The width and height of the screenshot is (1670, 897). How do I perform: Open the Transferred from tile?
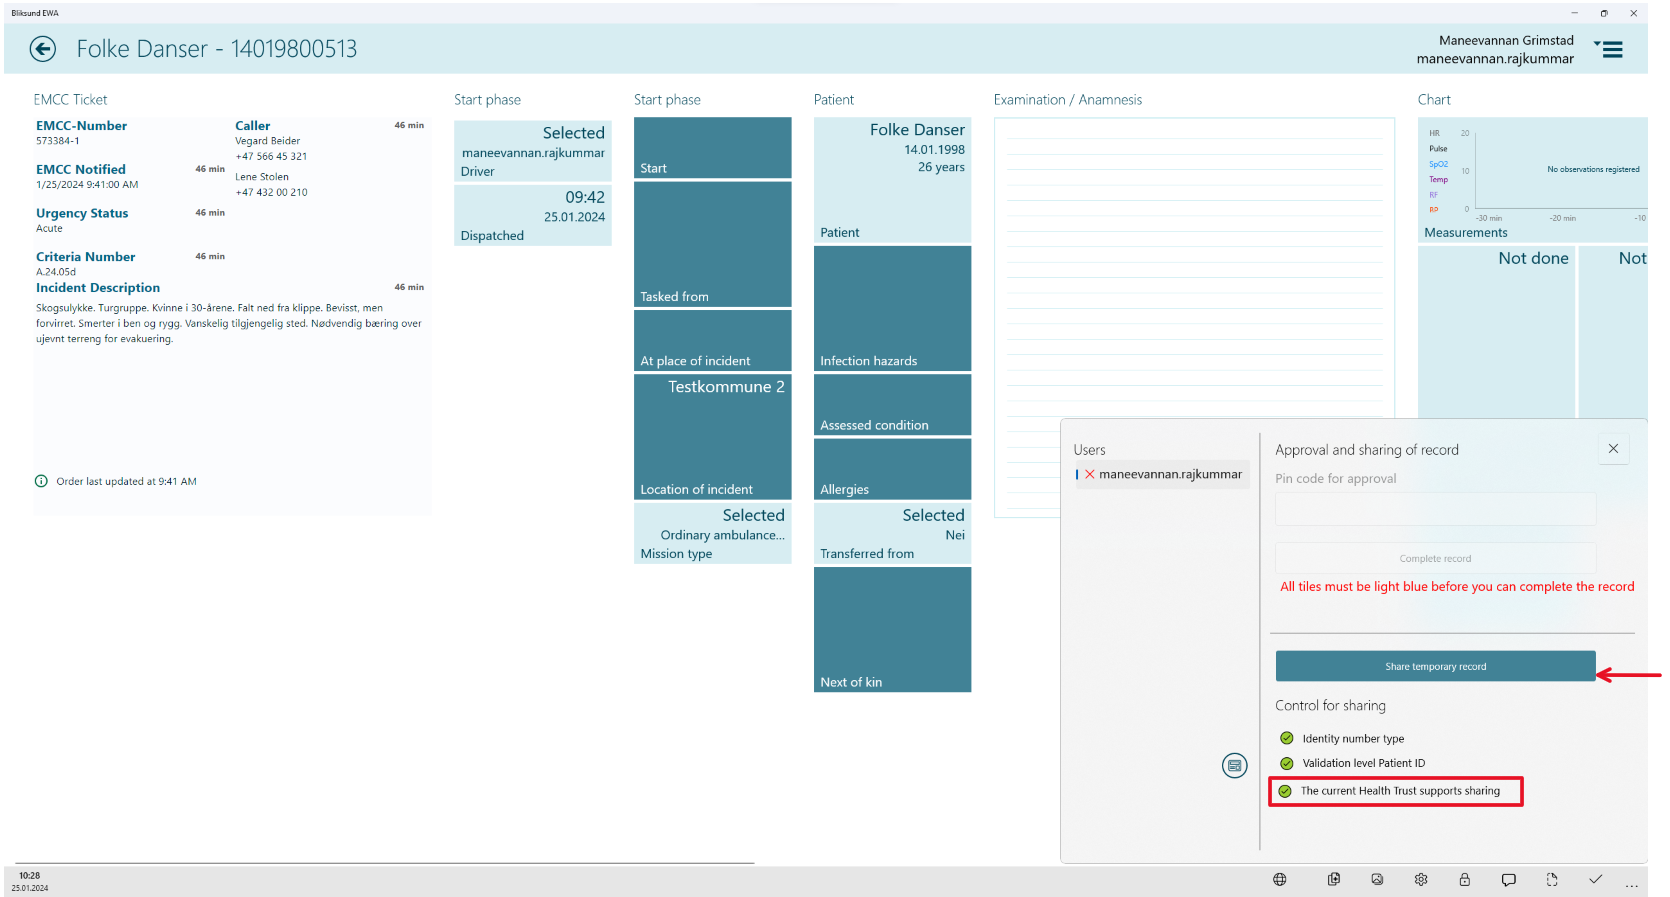[x=892, y=533]
